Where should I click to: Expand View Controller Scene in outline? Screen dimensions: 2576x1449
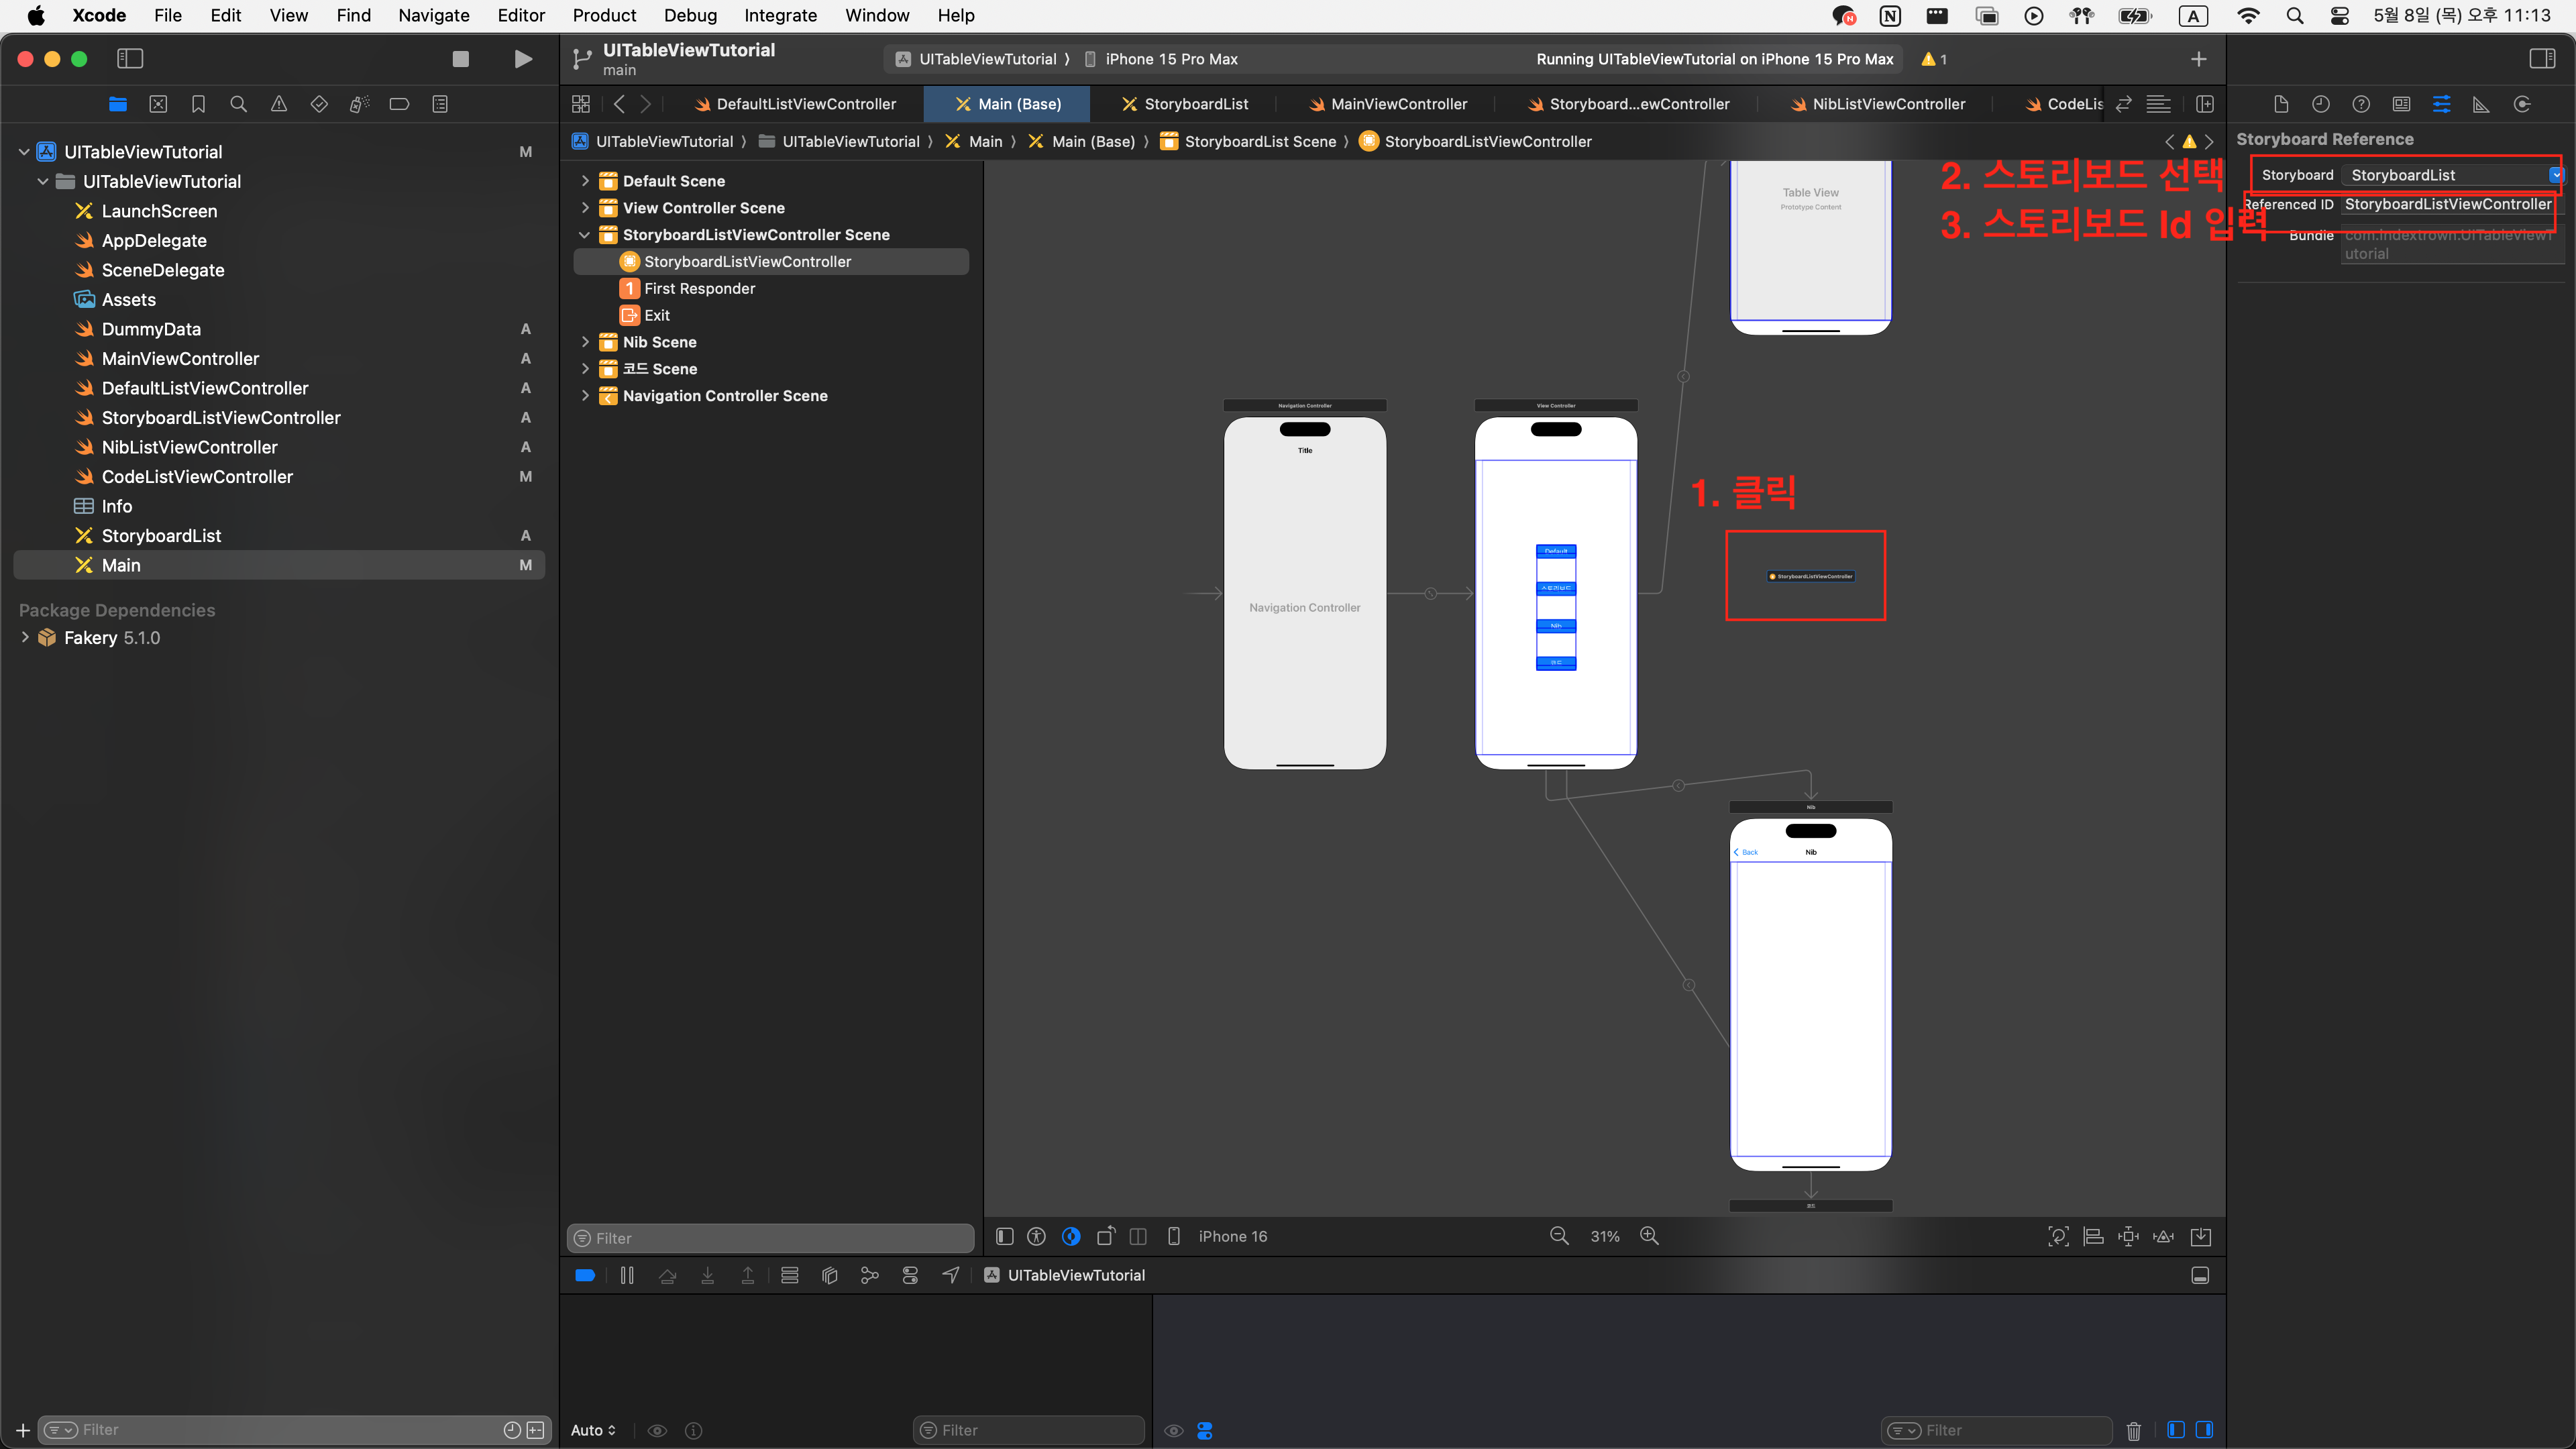click(x=585, y=208)
